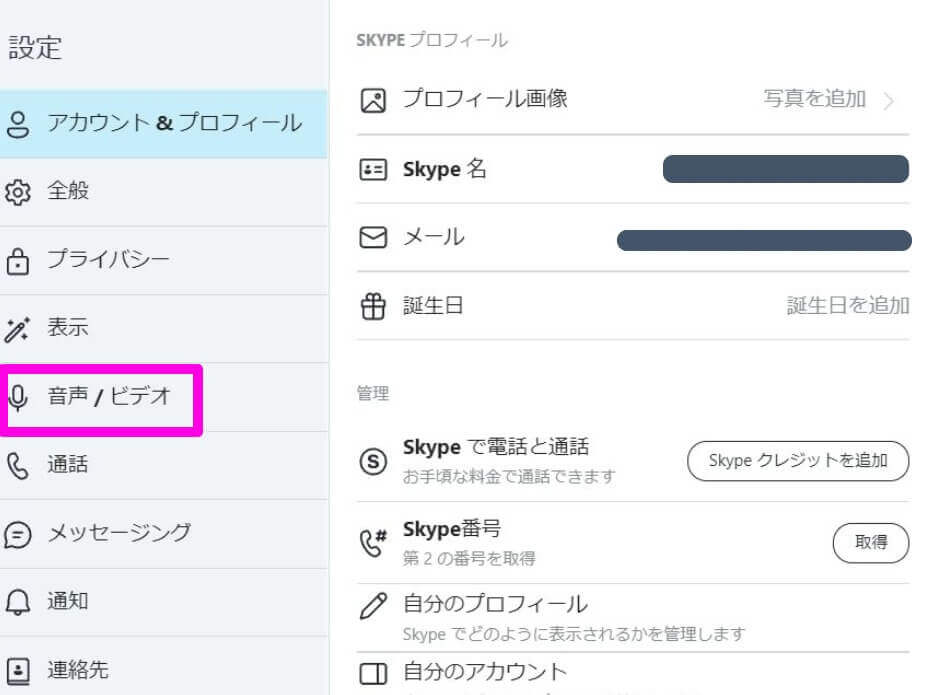Click the 写真を追加 link

coord(815,99)
